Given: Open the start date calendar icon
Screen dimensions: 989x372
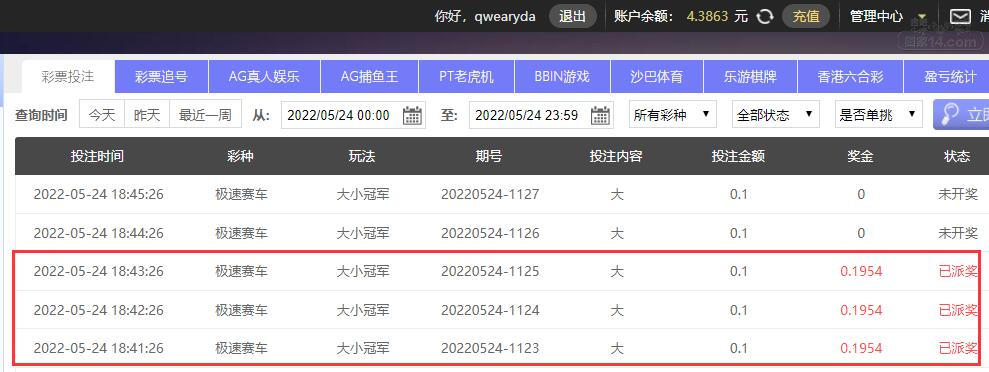Looking at the screenshot, I should point(413,115).
